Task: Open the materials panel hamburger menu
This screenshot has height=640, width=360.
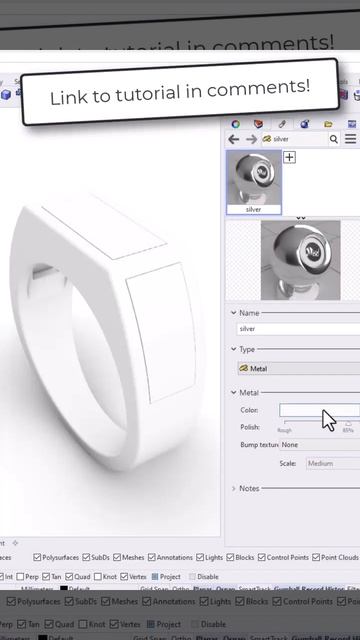Action: click(351, 139)
